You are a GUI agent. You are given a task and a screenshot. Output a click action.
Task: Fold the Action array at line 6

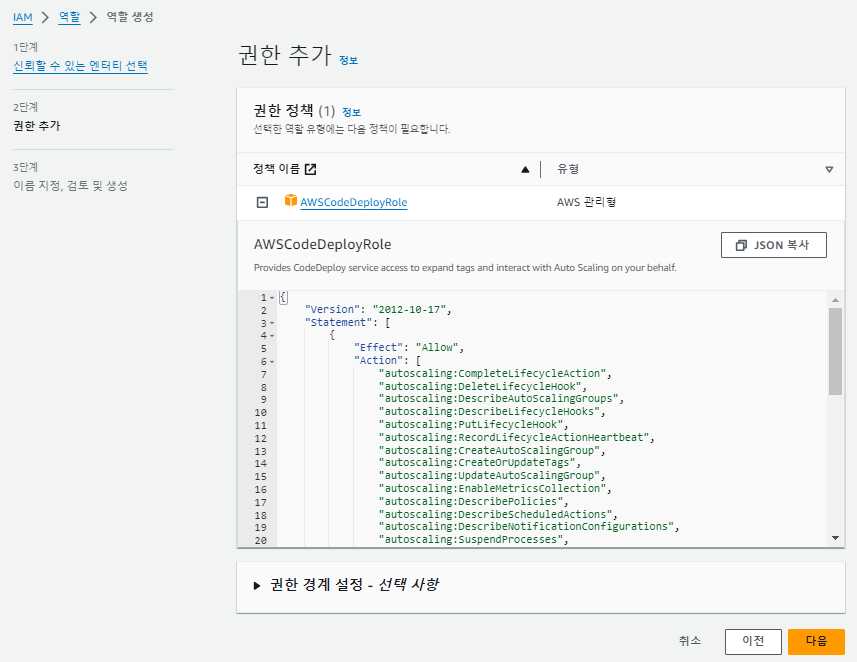click(x=272, y=362)
